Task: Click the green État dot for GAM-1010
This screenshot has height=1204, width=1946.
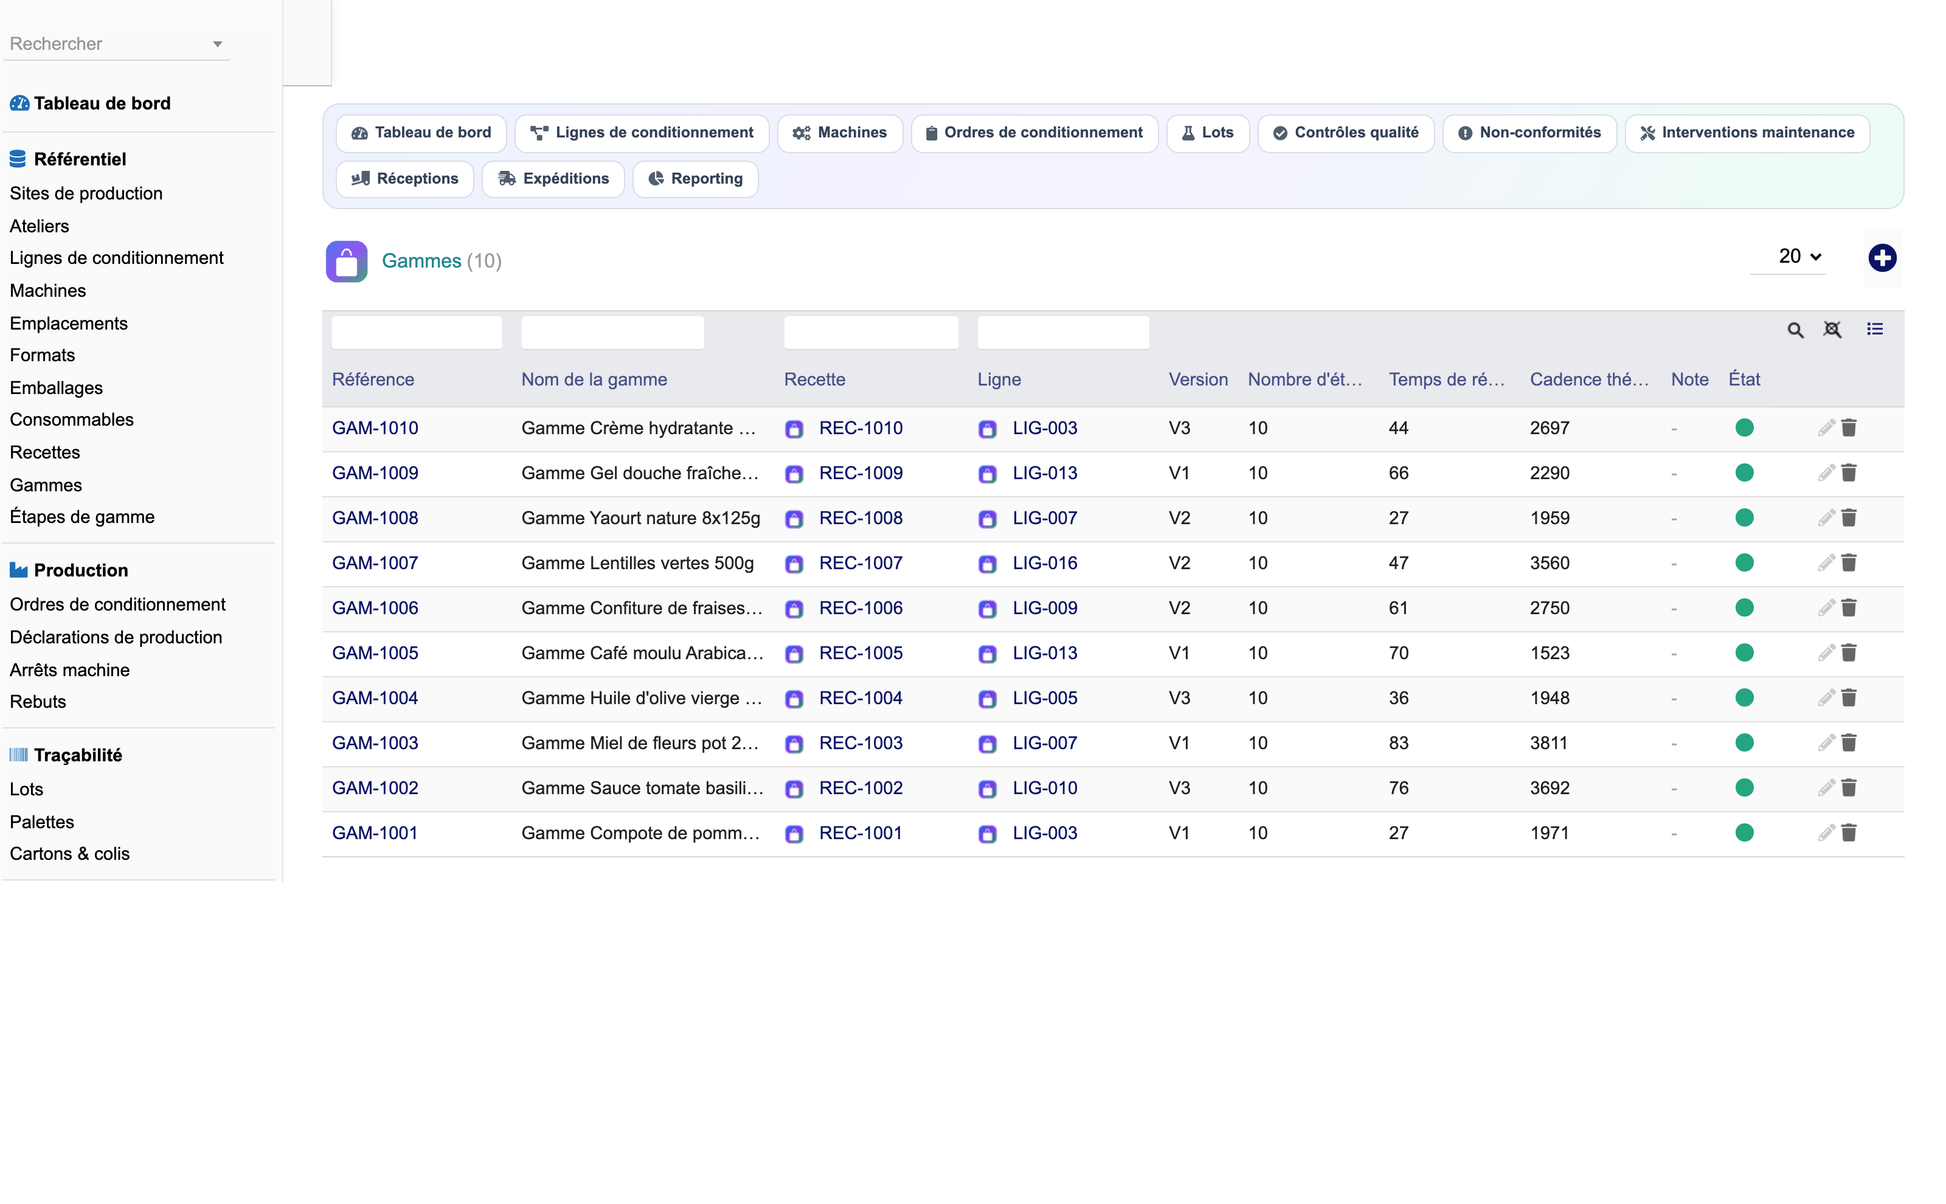Action: [x=1744, y=428]
